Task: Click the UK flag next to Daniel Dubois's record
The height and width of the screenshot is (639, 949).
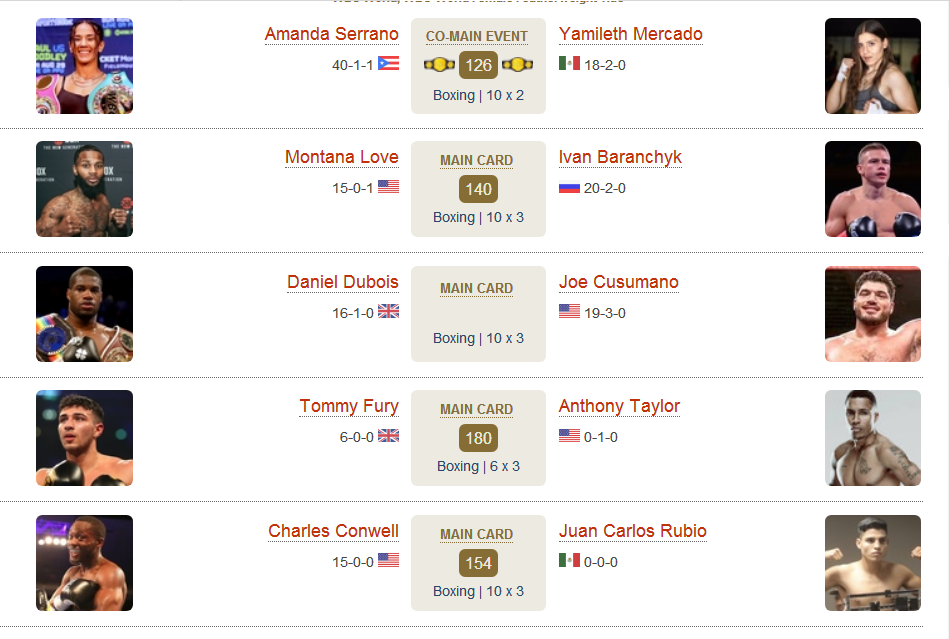Action: coord(389,311)
